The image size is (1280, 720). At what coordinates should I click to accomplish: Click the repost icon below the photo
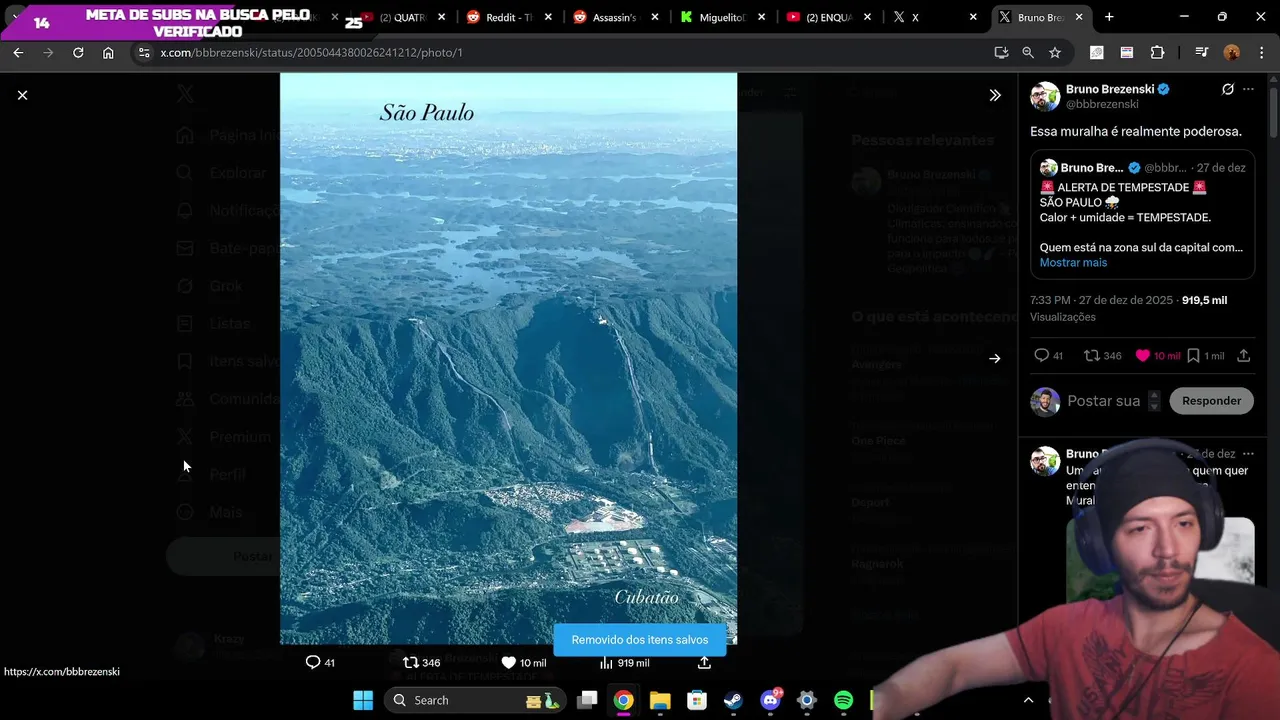[x=410, y=662]
